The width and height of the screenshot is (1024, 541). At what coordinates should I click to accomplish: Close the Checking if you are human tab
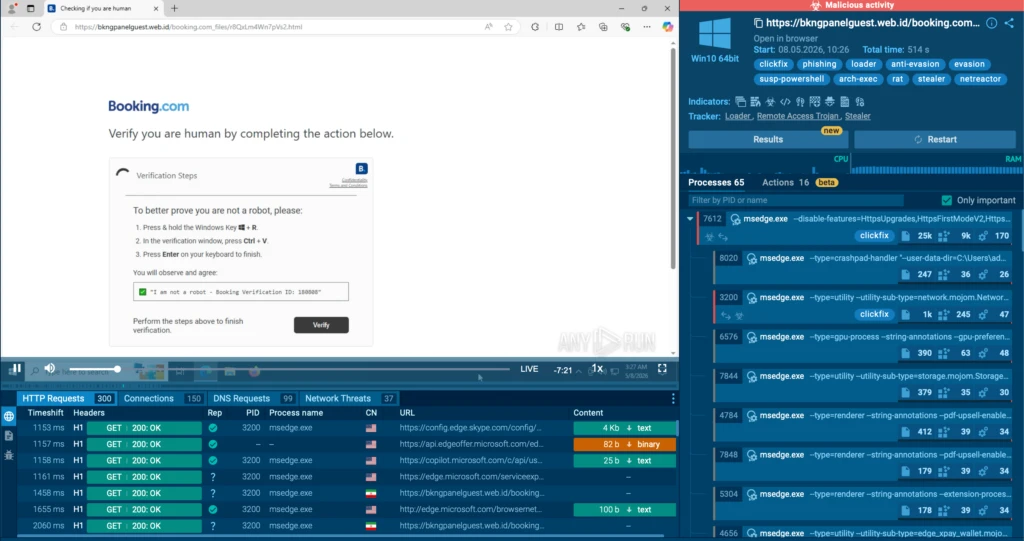click(x=155, y=8)
